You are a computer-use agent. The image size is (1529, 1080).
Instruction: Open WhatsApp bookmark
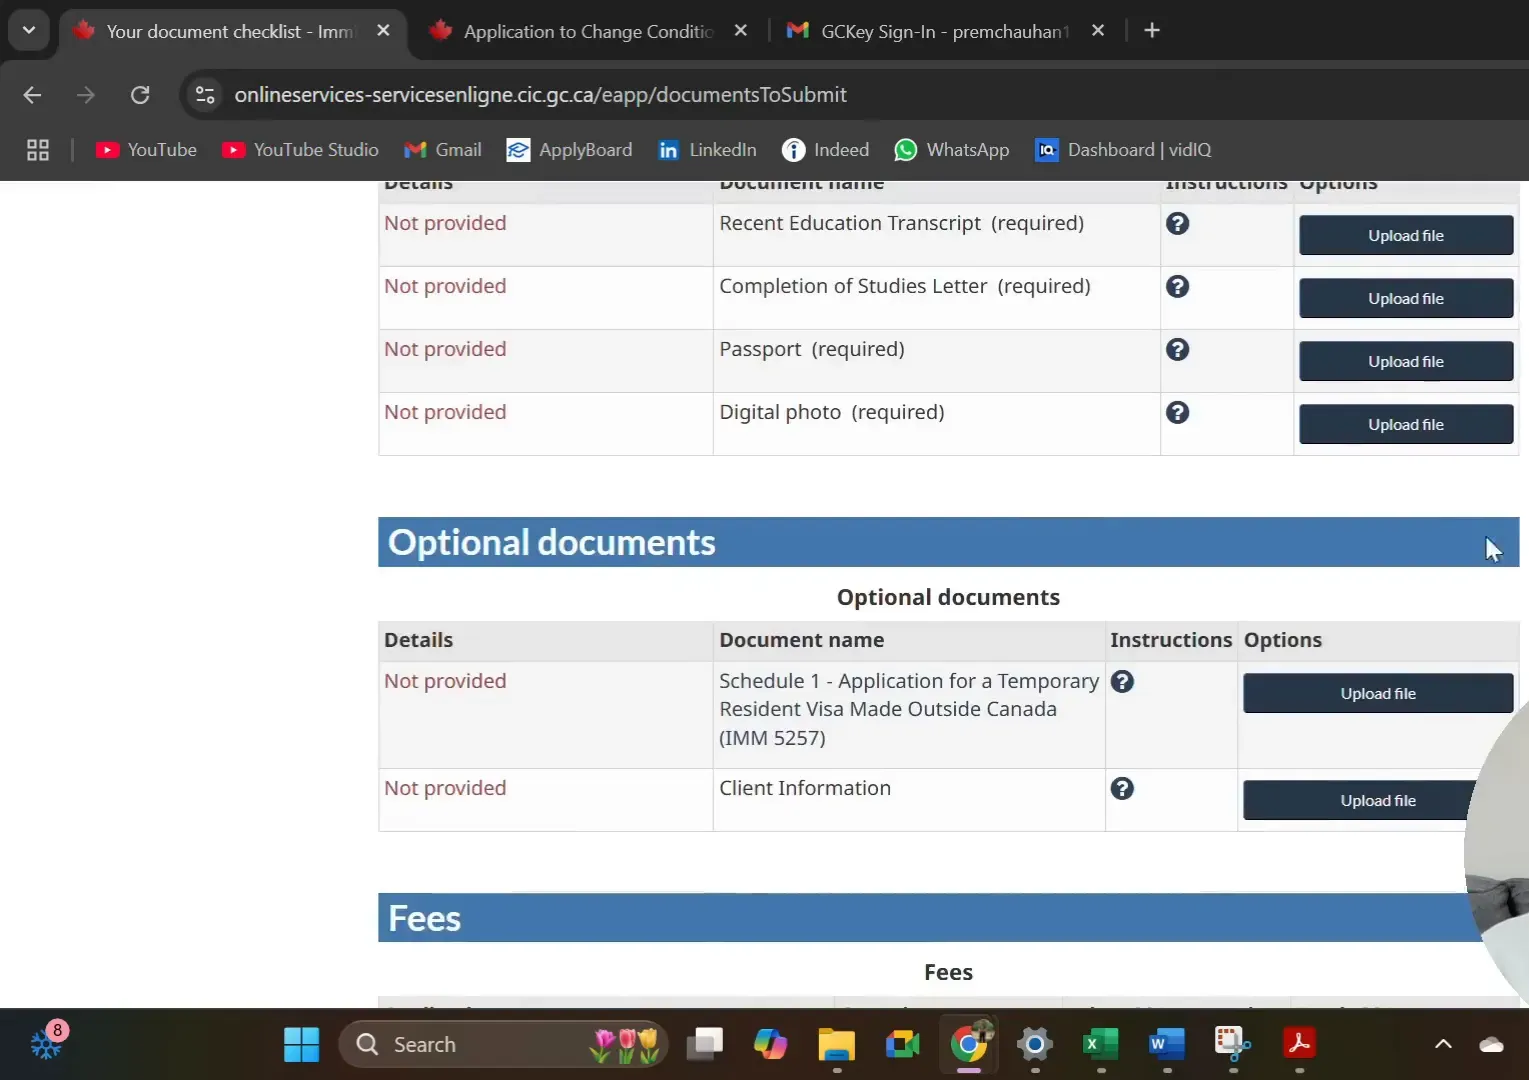(951, 150)
